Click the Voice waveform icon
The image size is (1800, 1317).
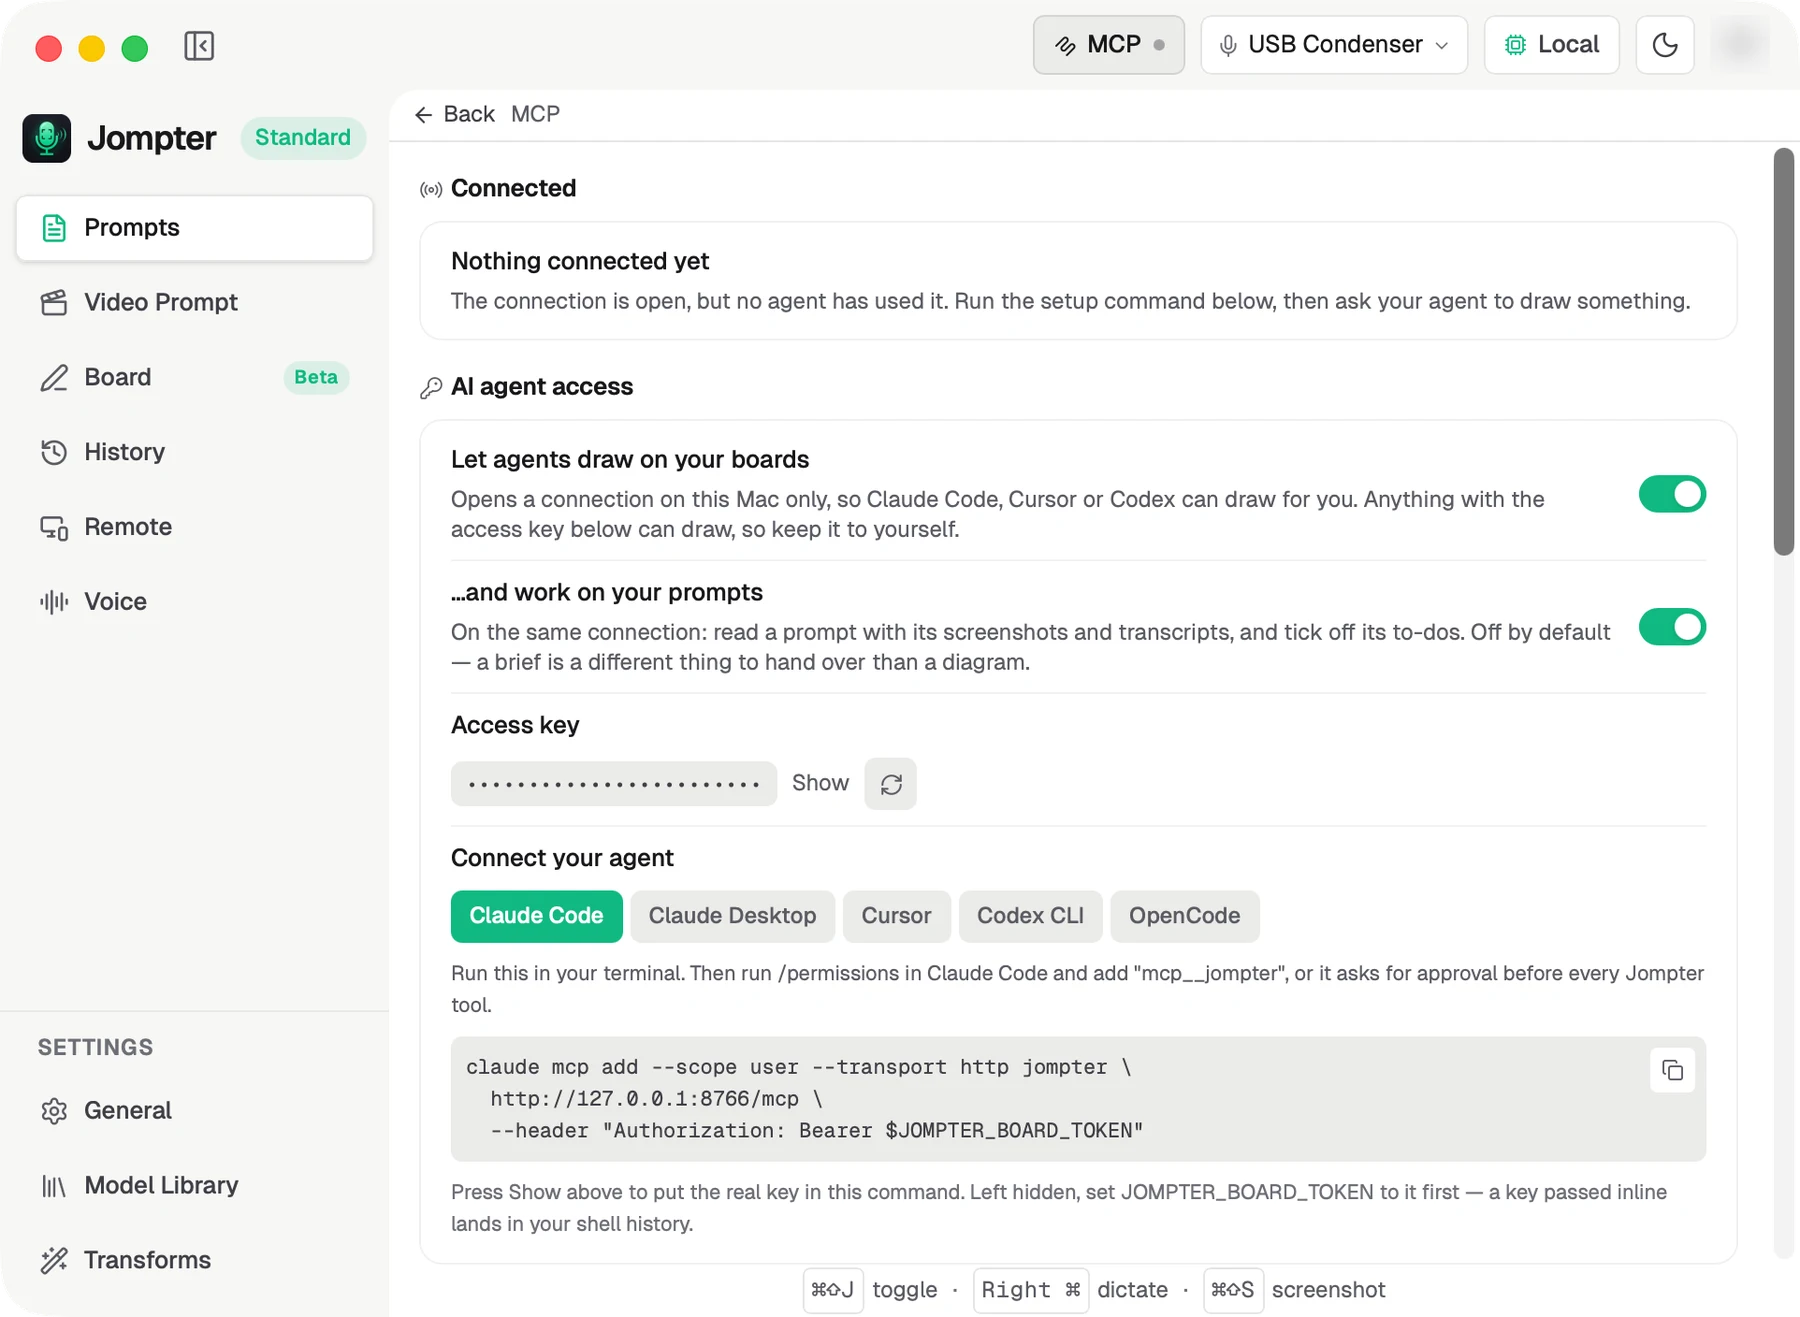(x=54, y=602)
